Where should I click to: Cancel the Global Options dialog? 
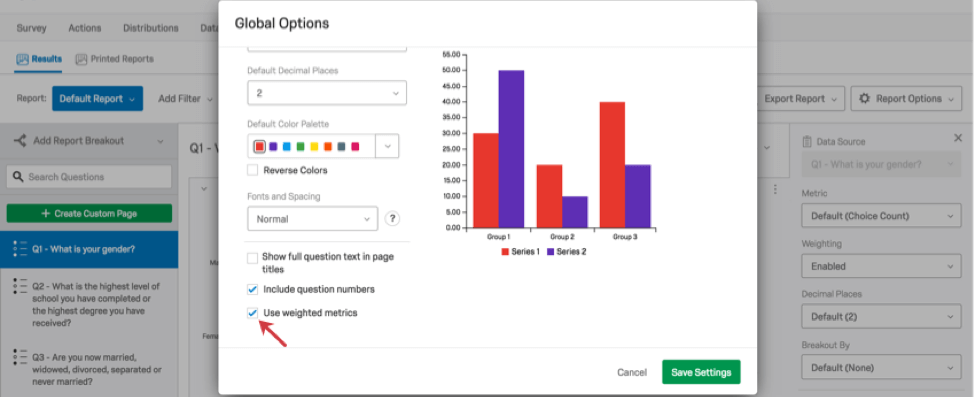point(632,373)
